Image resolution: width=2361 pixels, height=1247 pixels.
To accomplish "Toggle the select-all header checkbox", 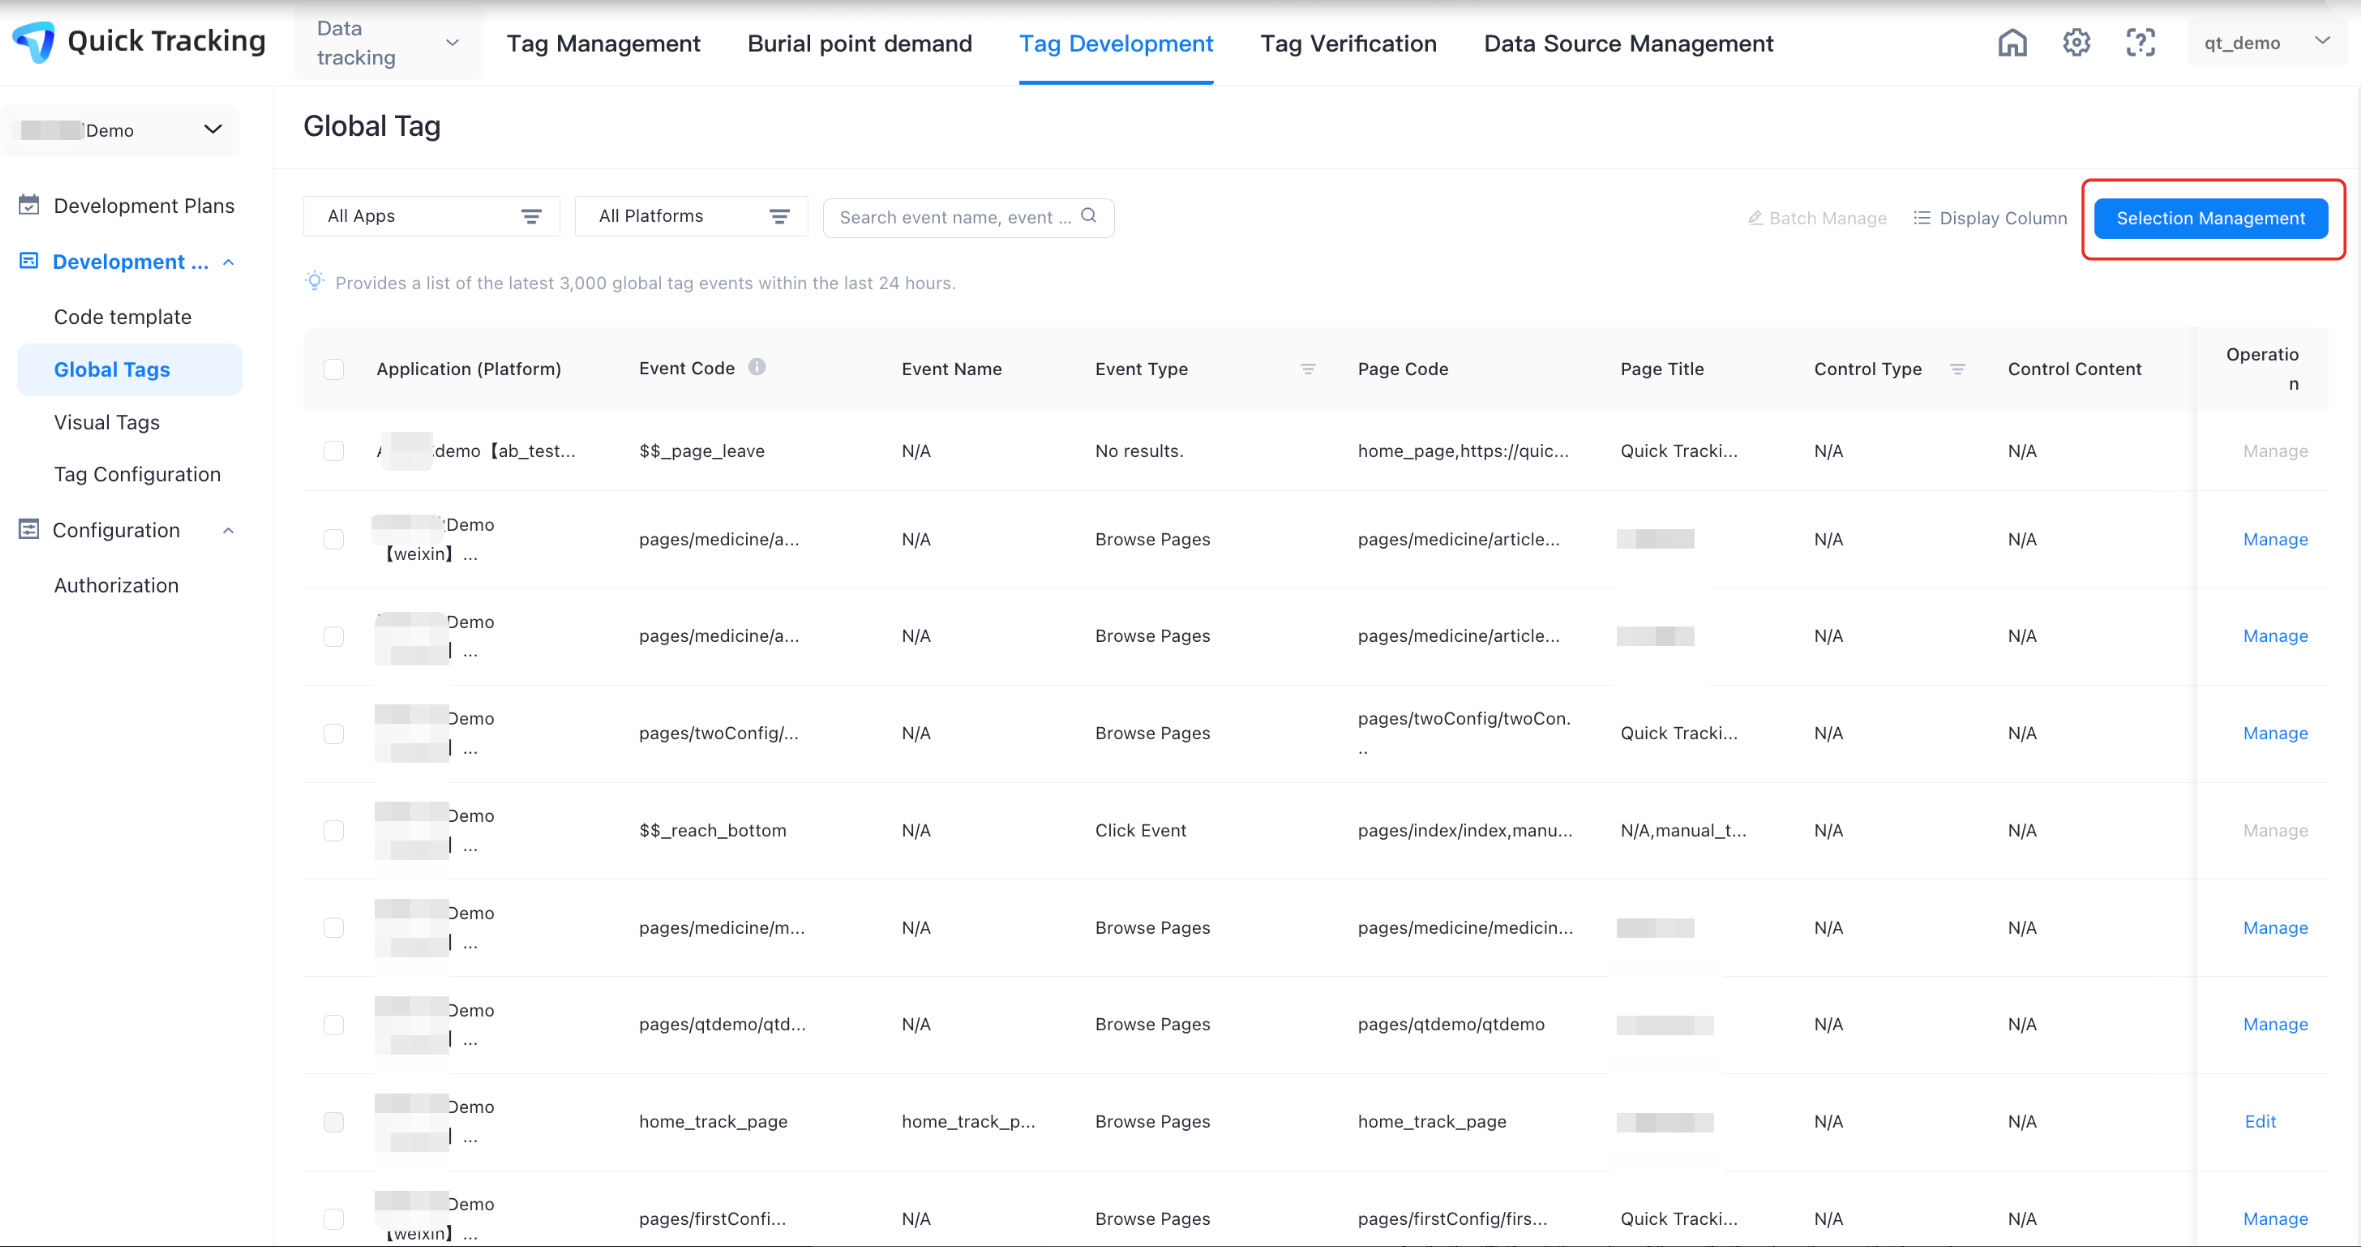I will click(x=334, y=369).
